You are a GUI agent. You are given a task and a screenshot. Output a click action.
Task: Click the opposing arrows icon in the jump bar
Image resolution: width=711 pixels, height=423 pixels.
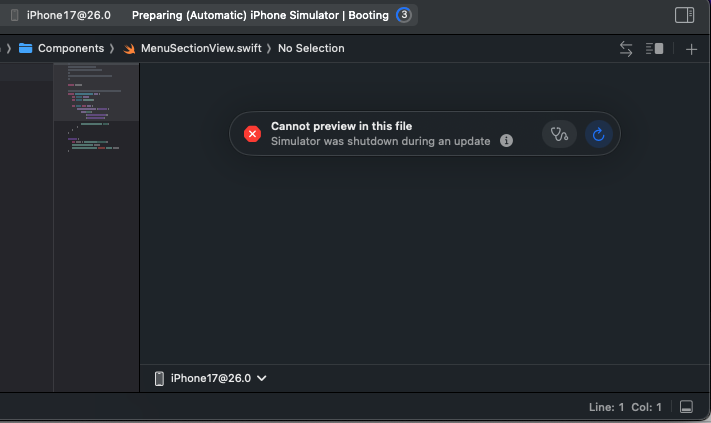626,48
